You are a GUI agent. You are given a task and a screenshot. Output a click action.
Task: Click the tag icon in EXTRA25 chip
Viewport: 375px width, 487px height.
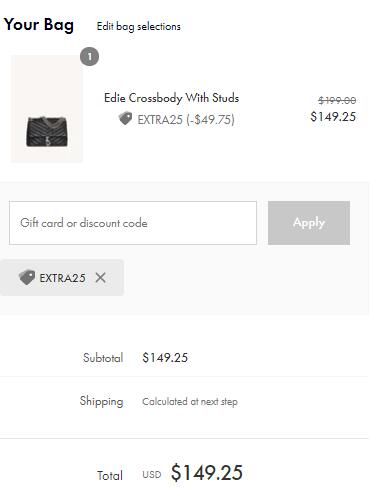point(27,277)
